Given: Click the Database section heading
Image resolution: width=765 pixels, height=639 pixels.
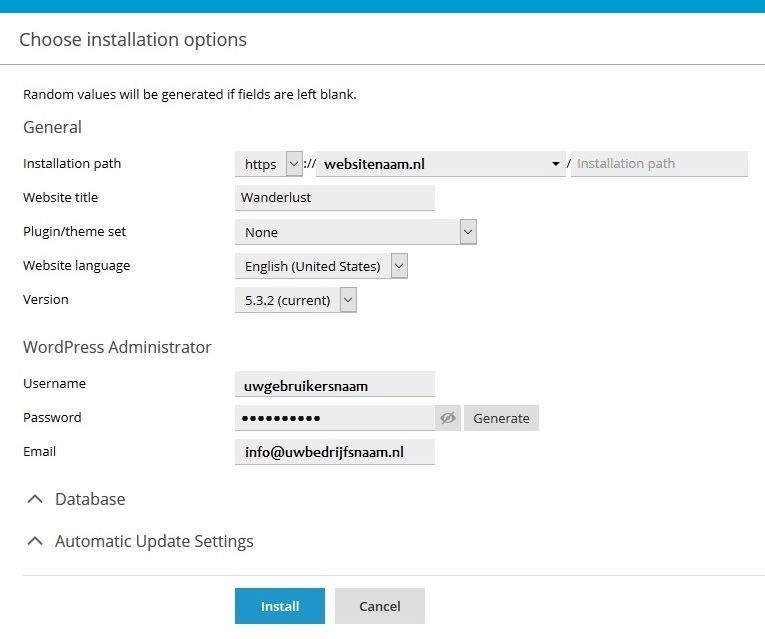Looking at the screenshot, I should (90, 499).
